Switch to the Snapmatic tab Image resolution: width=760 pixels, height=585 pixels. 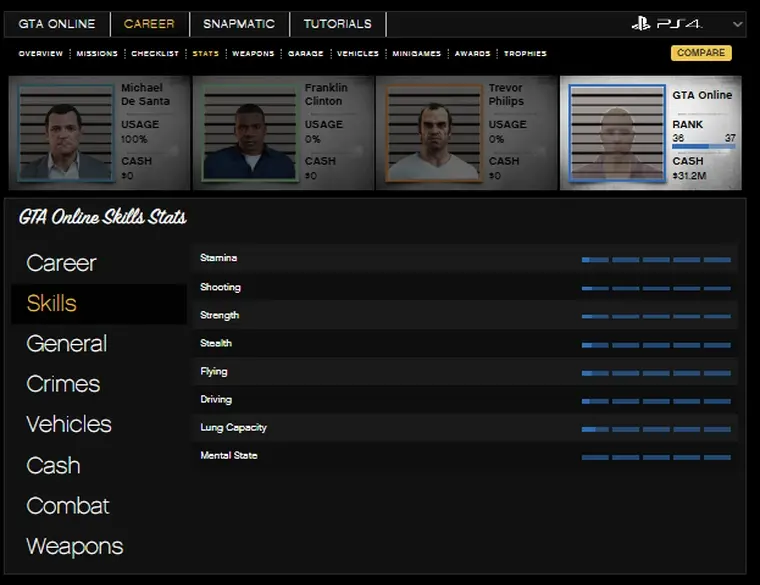click(239, 24)
